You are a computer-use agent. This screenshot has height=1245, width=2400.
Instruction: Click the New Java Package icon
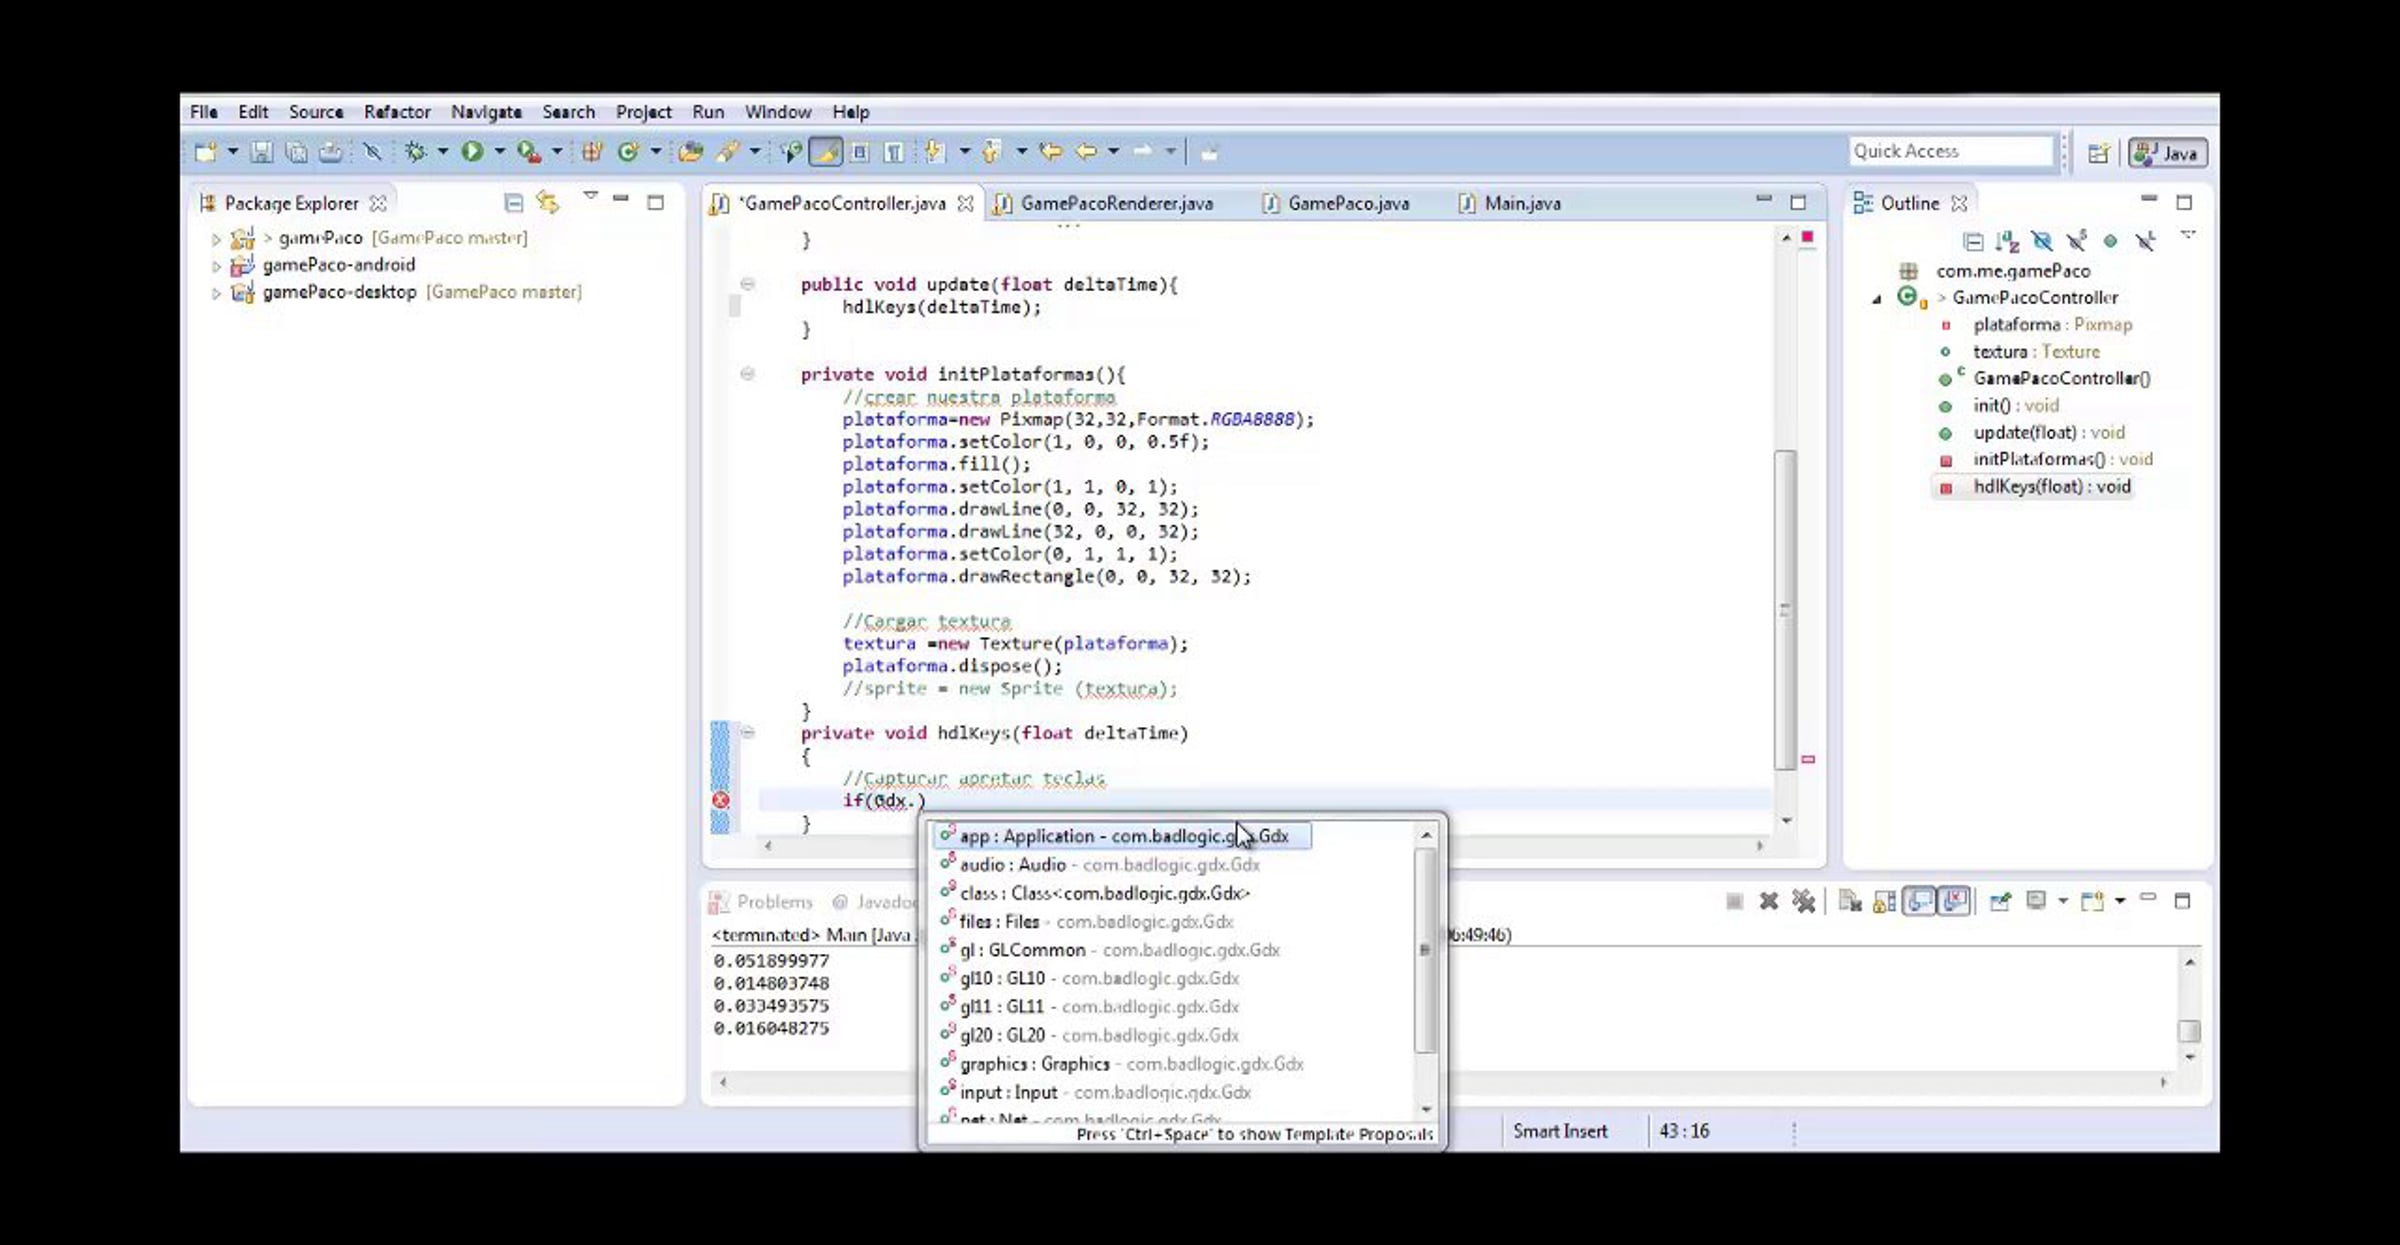point(593,152)
